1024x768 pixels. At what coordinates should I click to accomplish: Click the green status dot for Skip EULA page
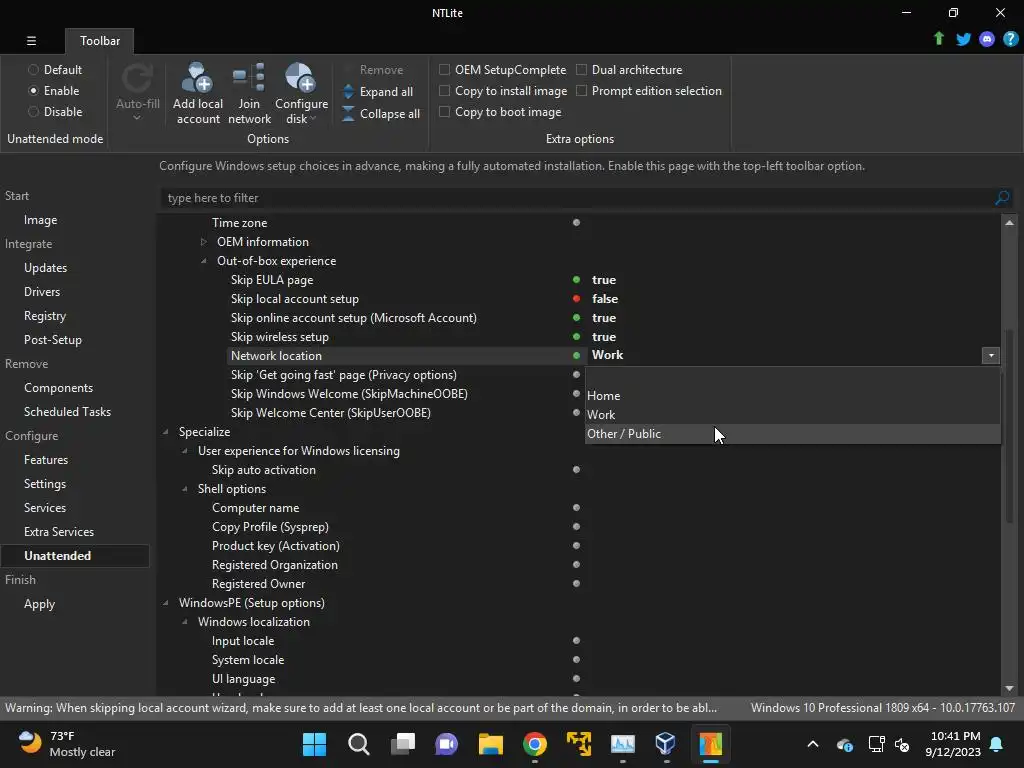(x=576, y=280)
